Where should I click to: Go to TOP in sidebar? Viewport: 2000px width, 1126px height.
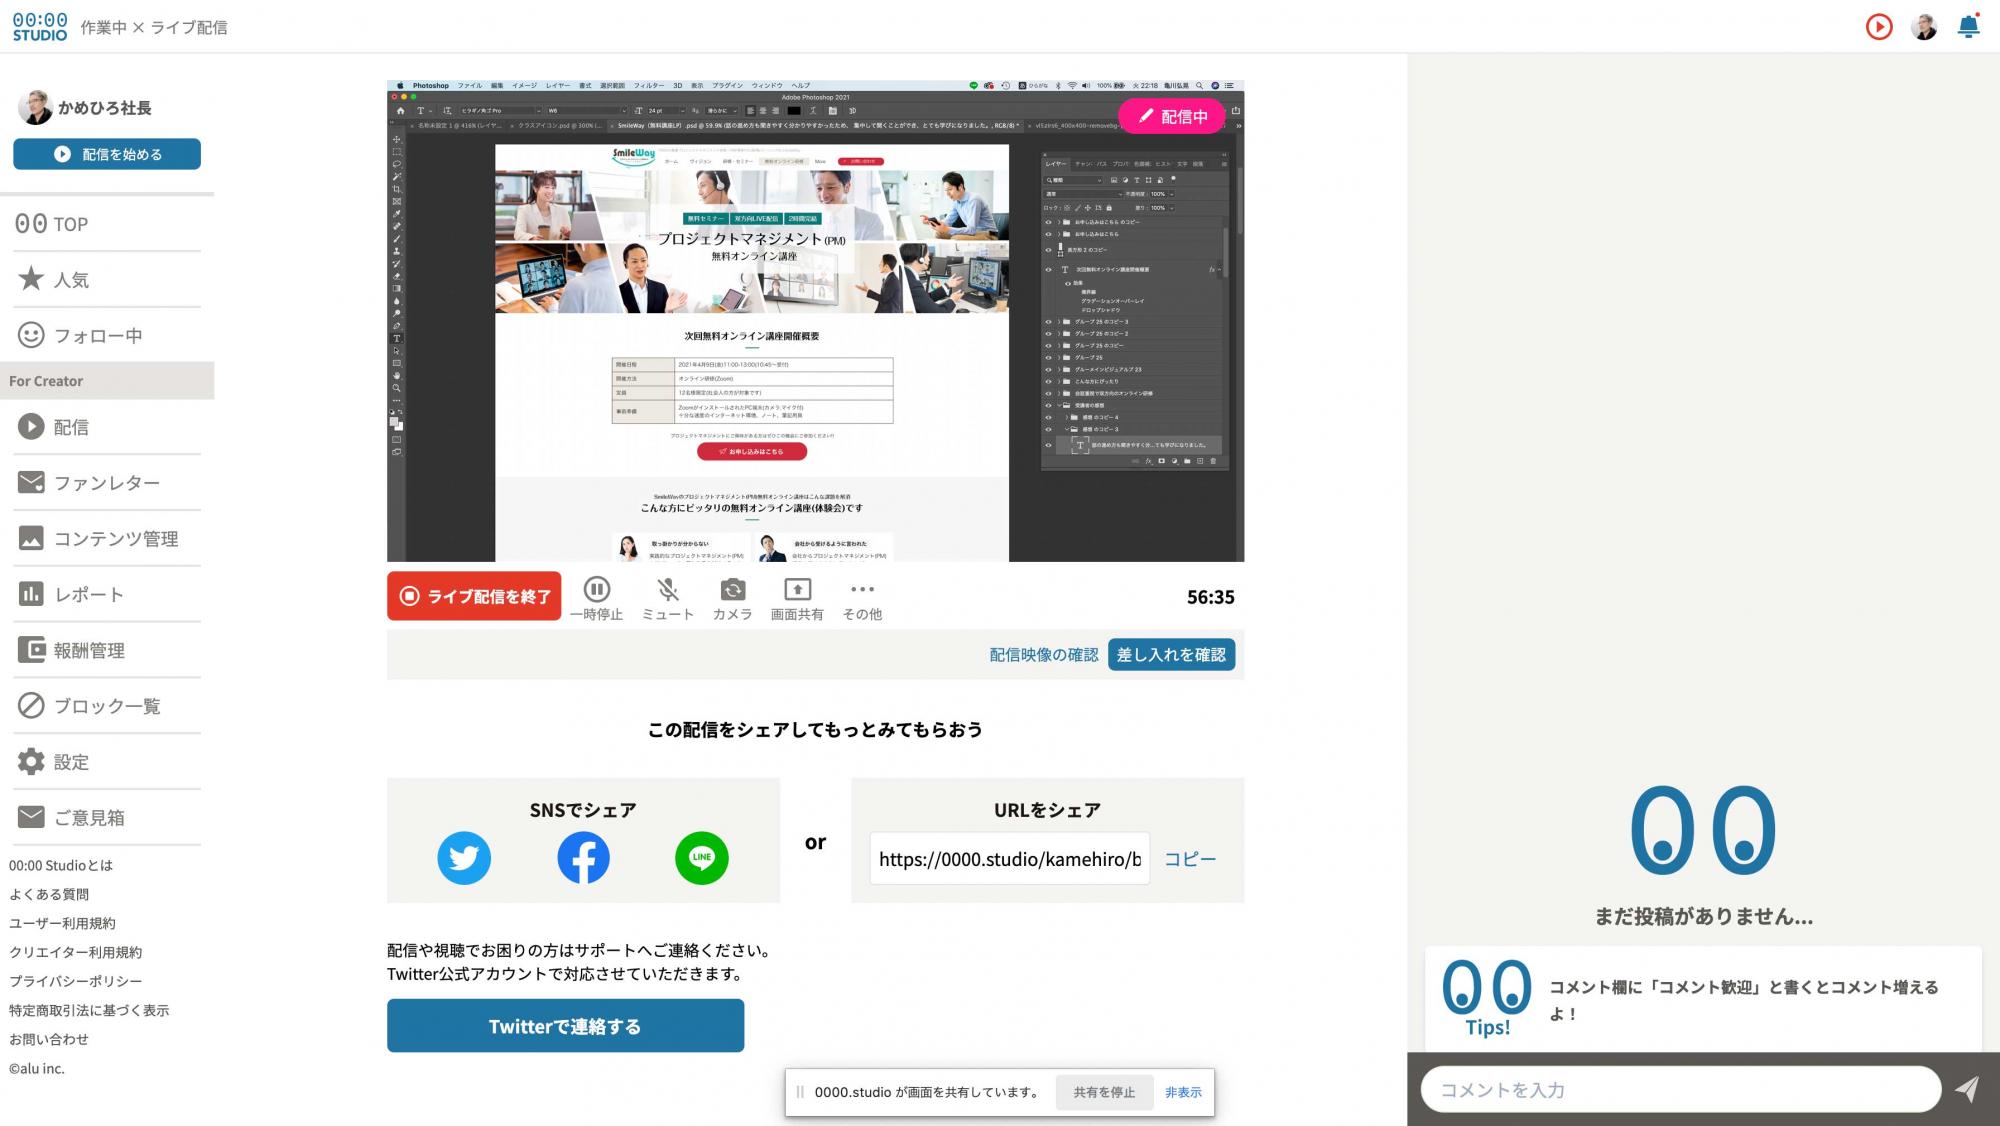[x=107, y=223]
